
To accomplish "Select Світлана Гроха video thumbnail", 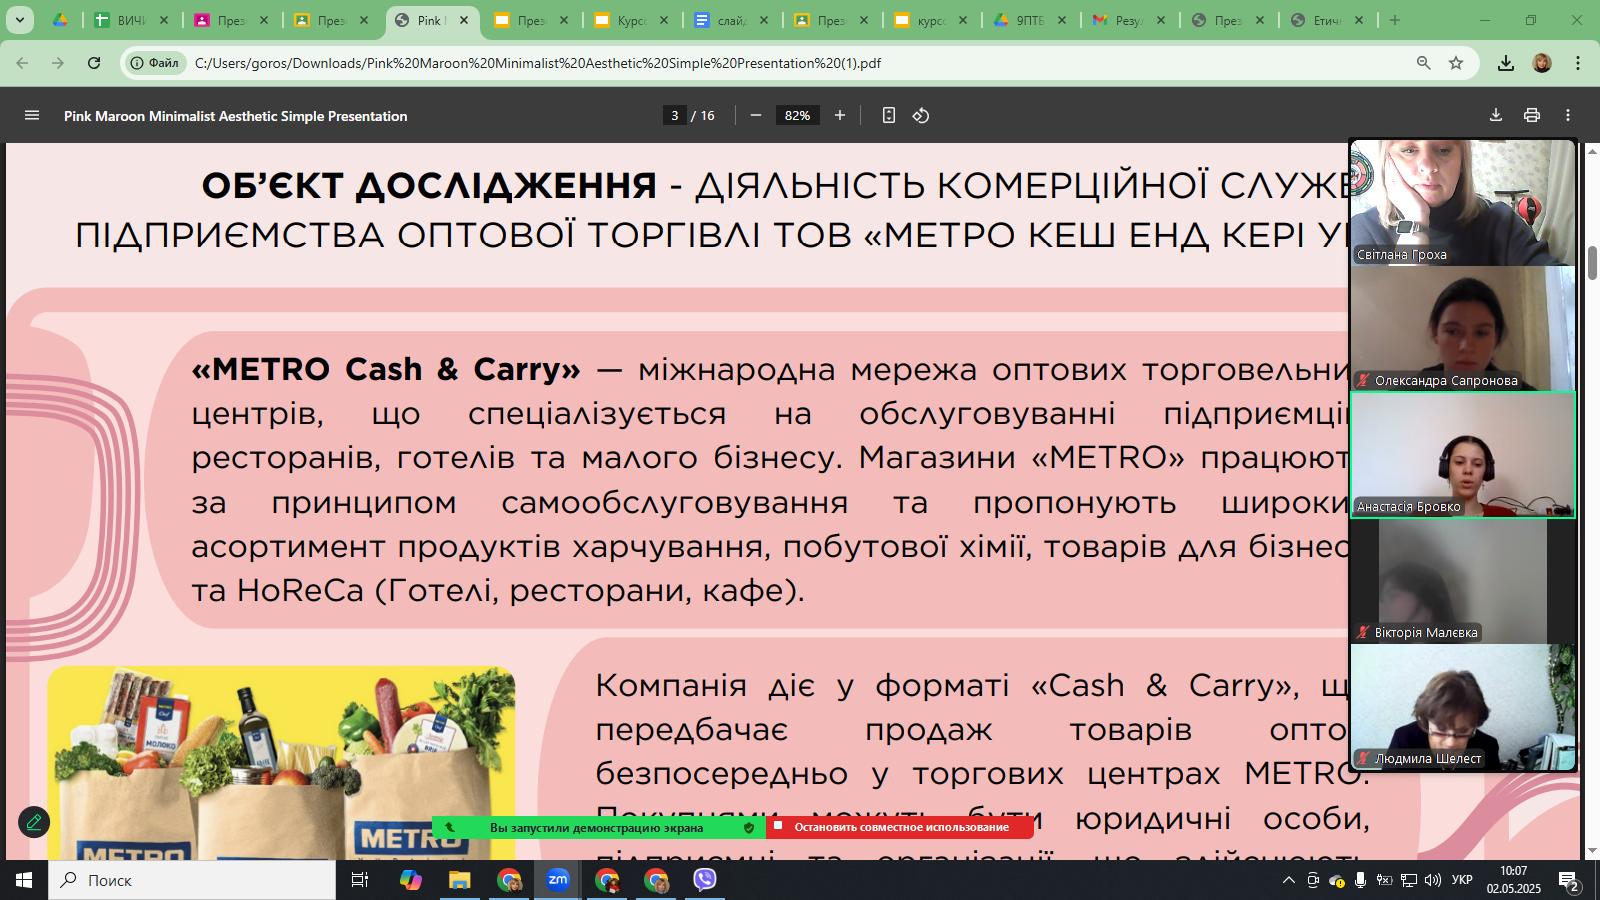I will (1463, 202).
